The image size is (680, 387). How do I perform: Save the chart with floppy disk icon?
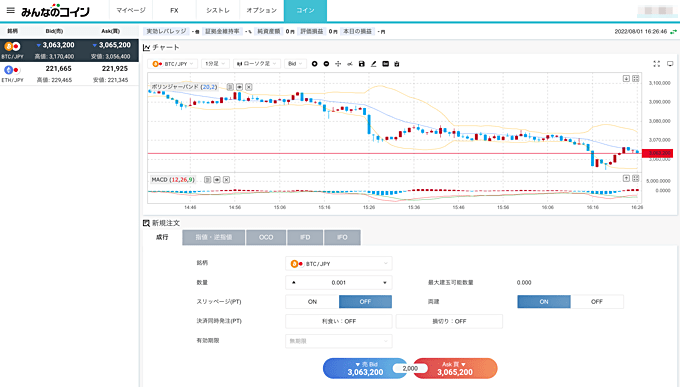[x=362, y=64]
